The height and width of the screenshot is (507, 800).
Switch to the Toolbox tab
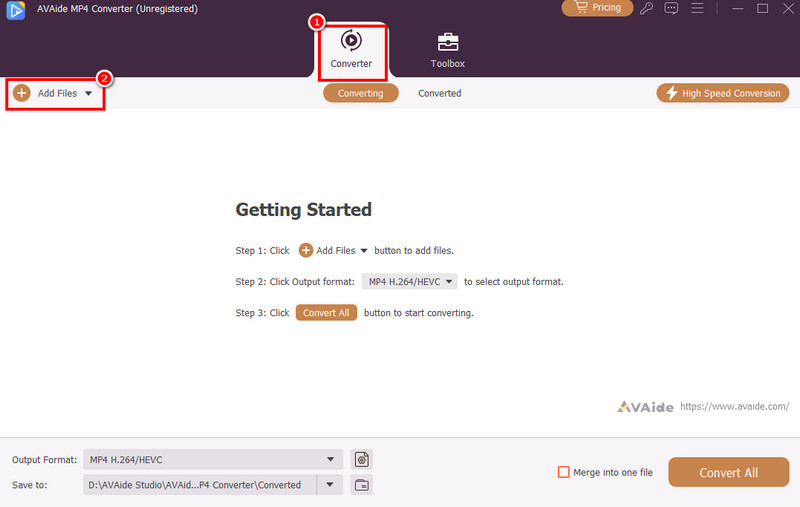pyautogui.click(x=447, y=49)
